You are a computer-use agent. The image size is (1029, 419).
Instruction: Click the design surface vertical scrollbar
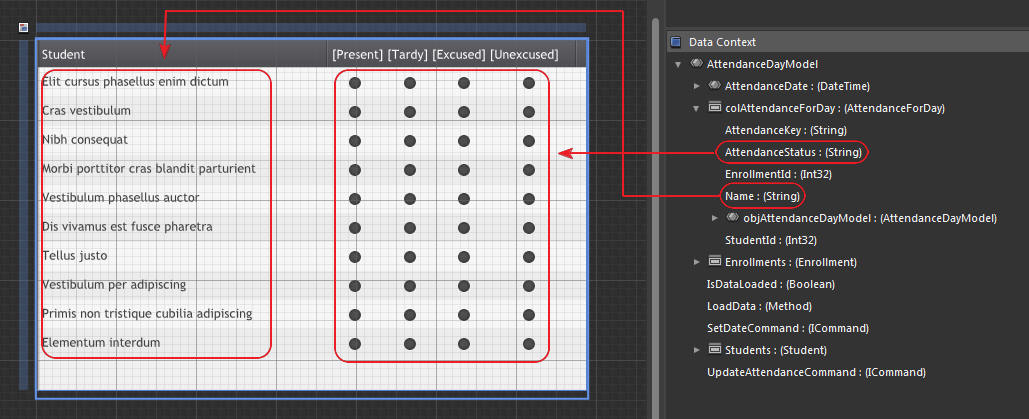(x=655, y=217)
